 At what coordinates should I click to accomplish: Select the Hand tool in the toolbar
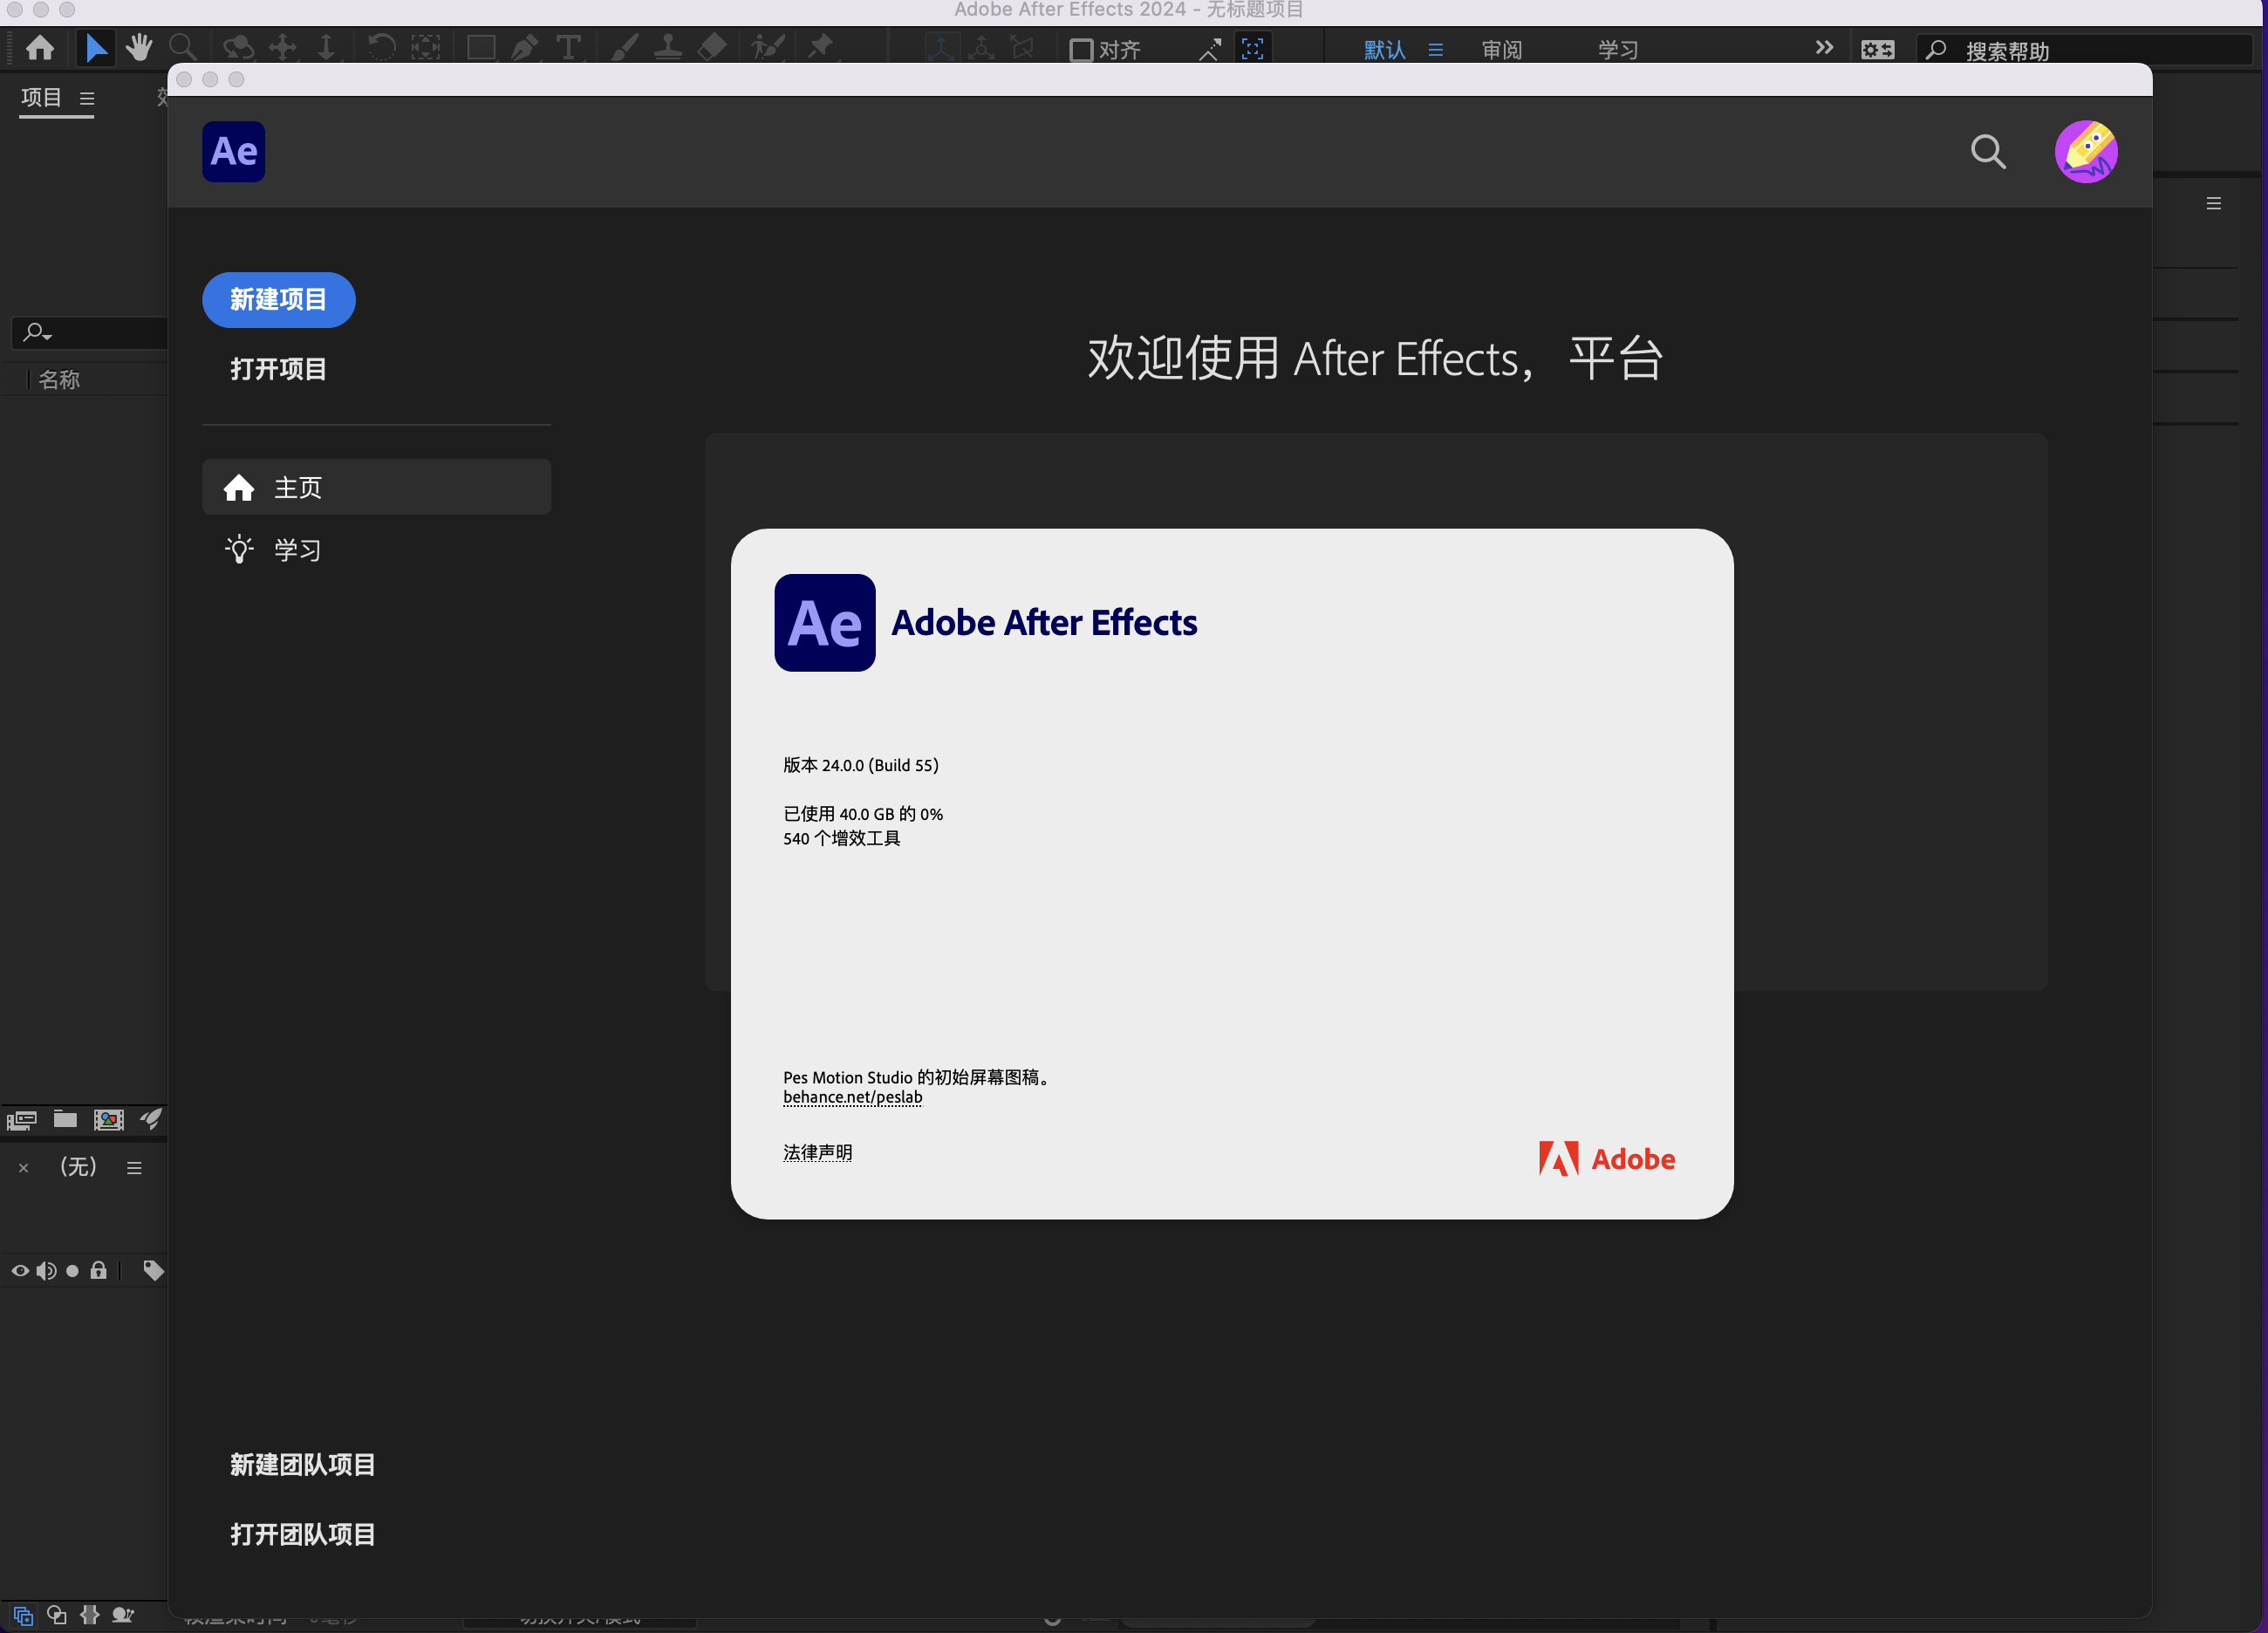(x=139, y=47)
